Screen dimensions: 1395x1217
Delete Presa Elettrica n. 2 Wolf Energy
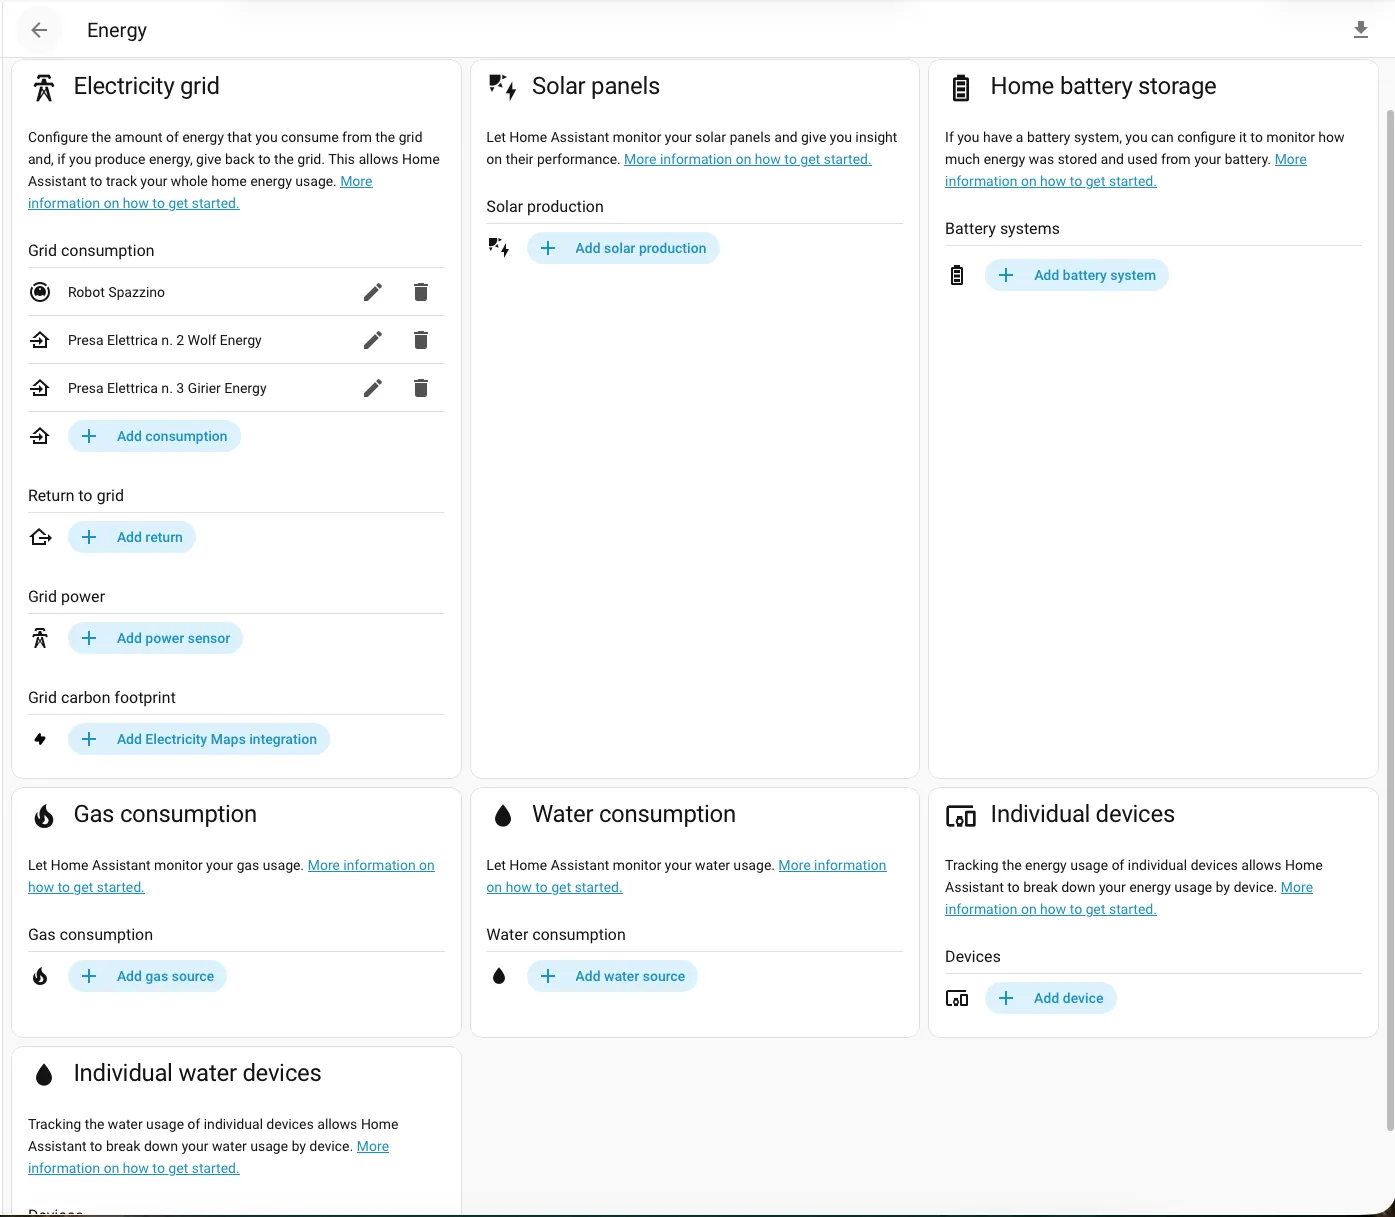(421, 340)
